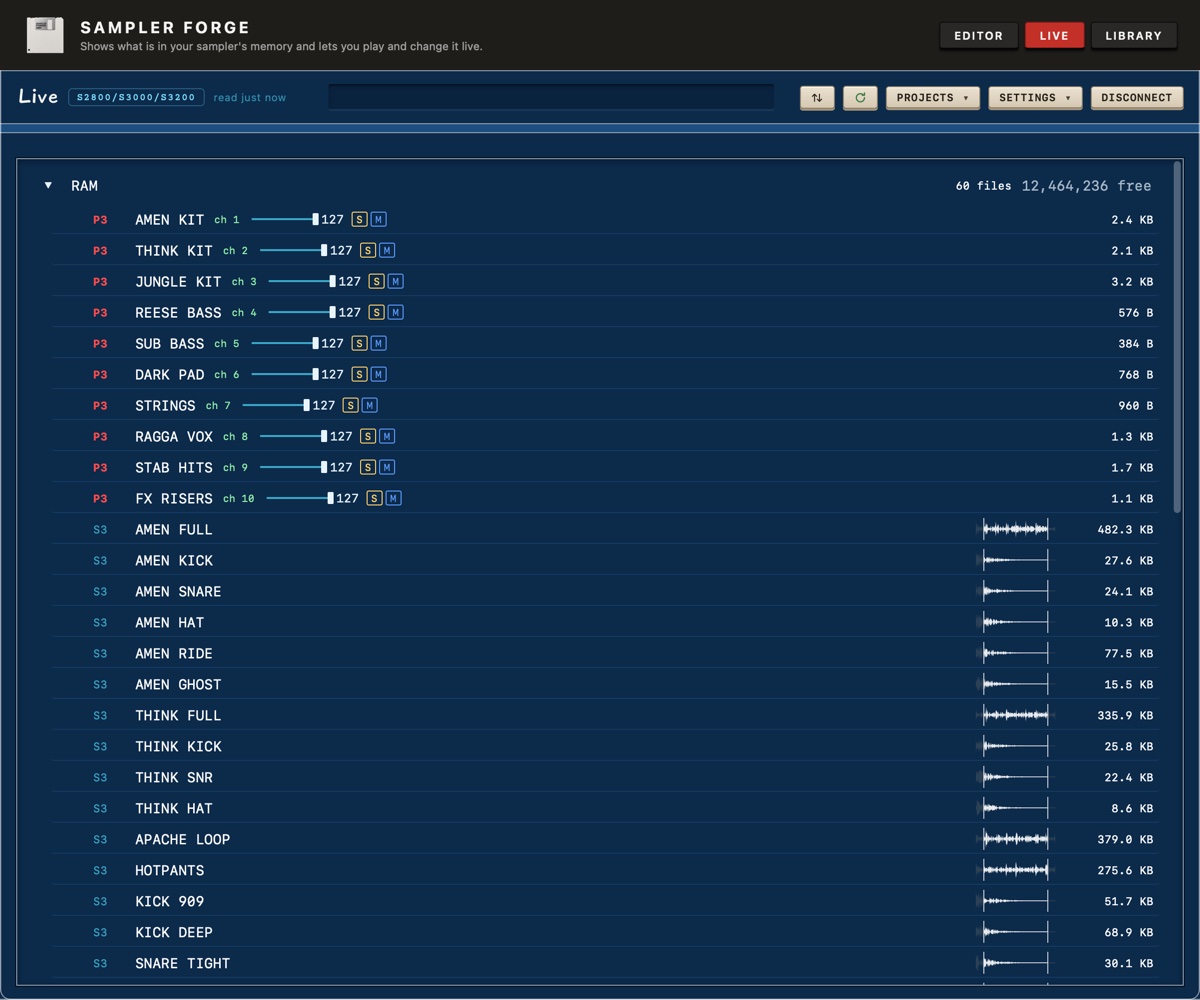Click the KICK DEEP waveform thumbnail
This screenshot has height=1000, width=1200.
[x=1016, y=932]
